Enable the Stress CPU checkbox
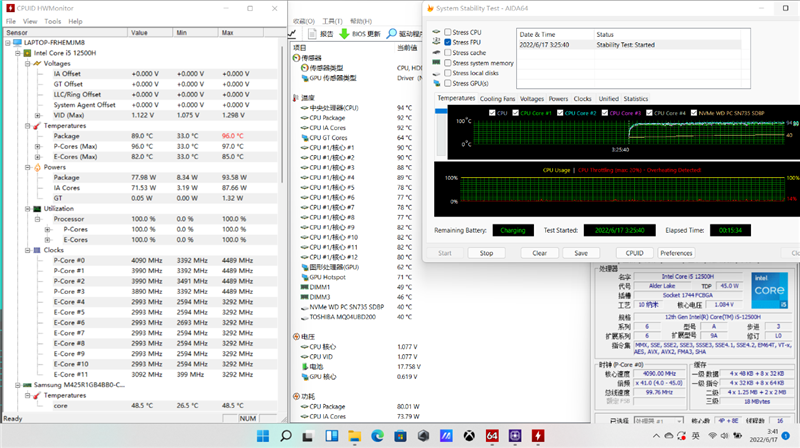The image size is (800, 448). tap(447, 32)
